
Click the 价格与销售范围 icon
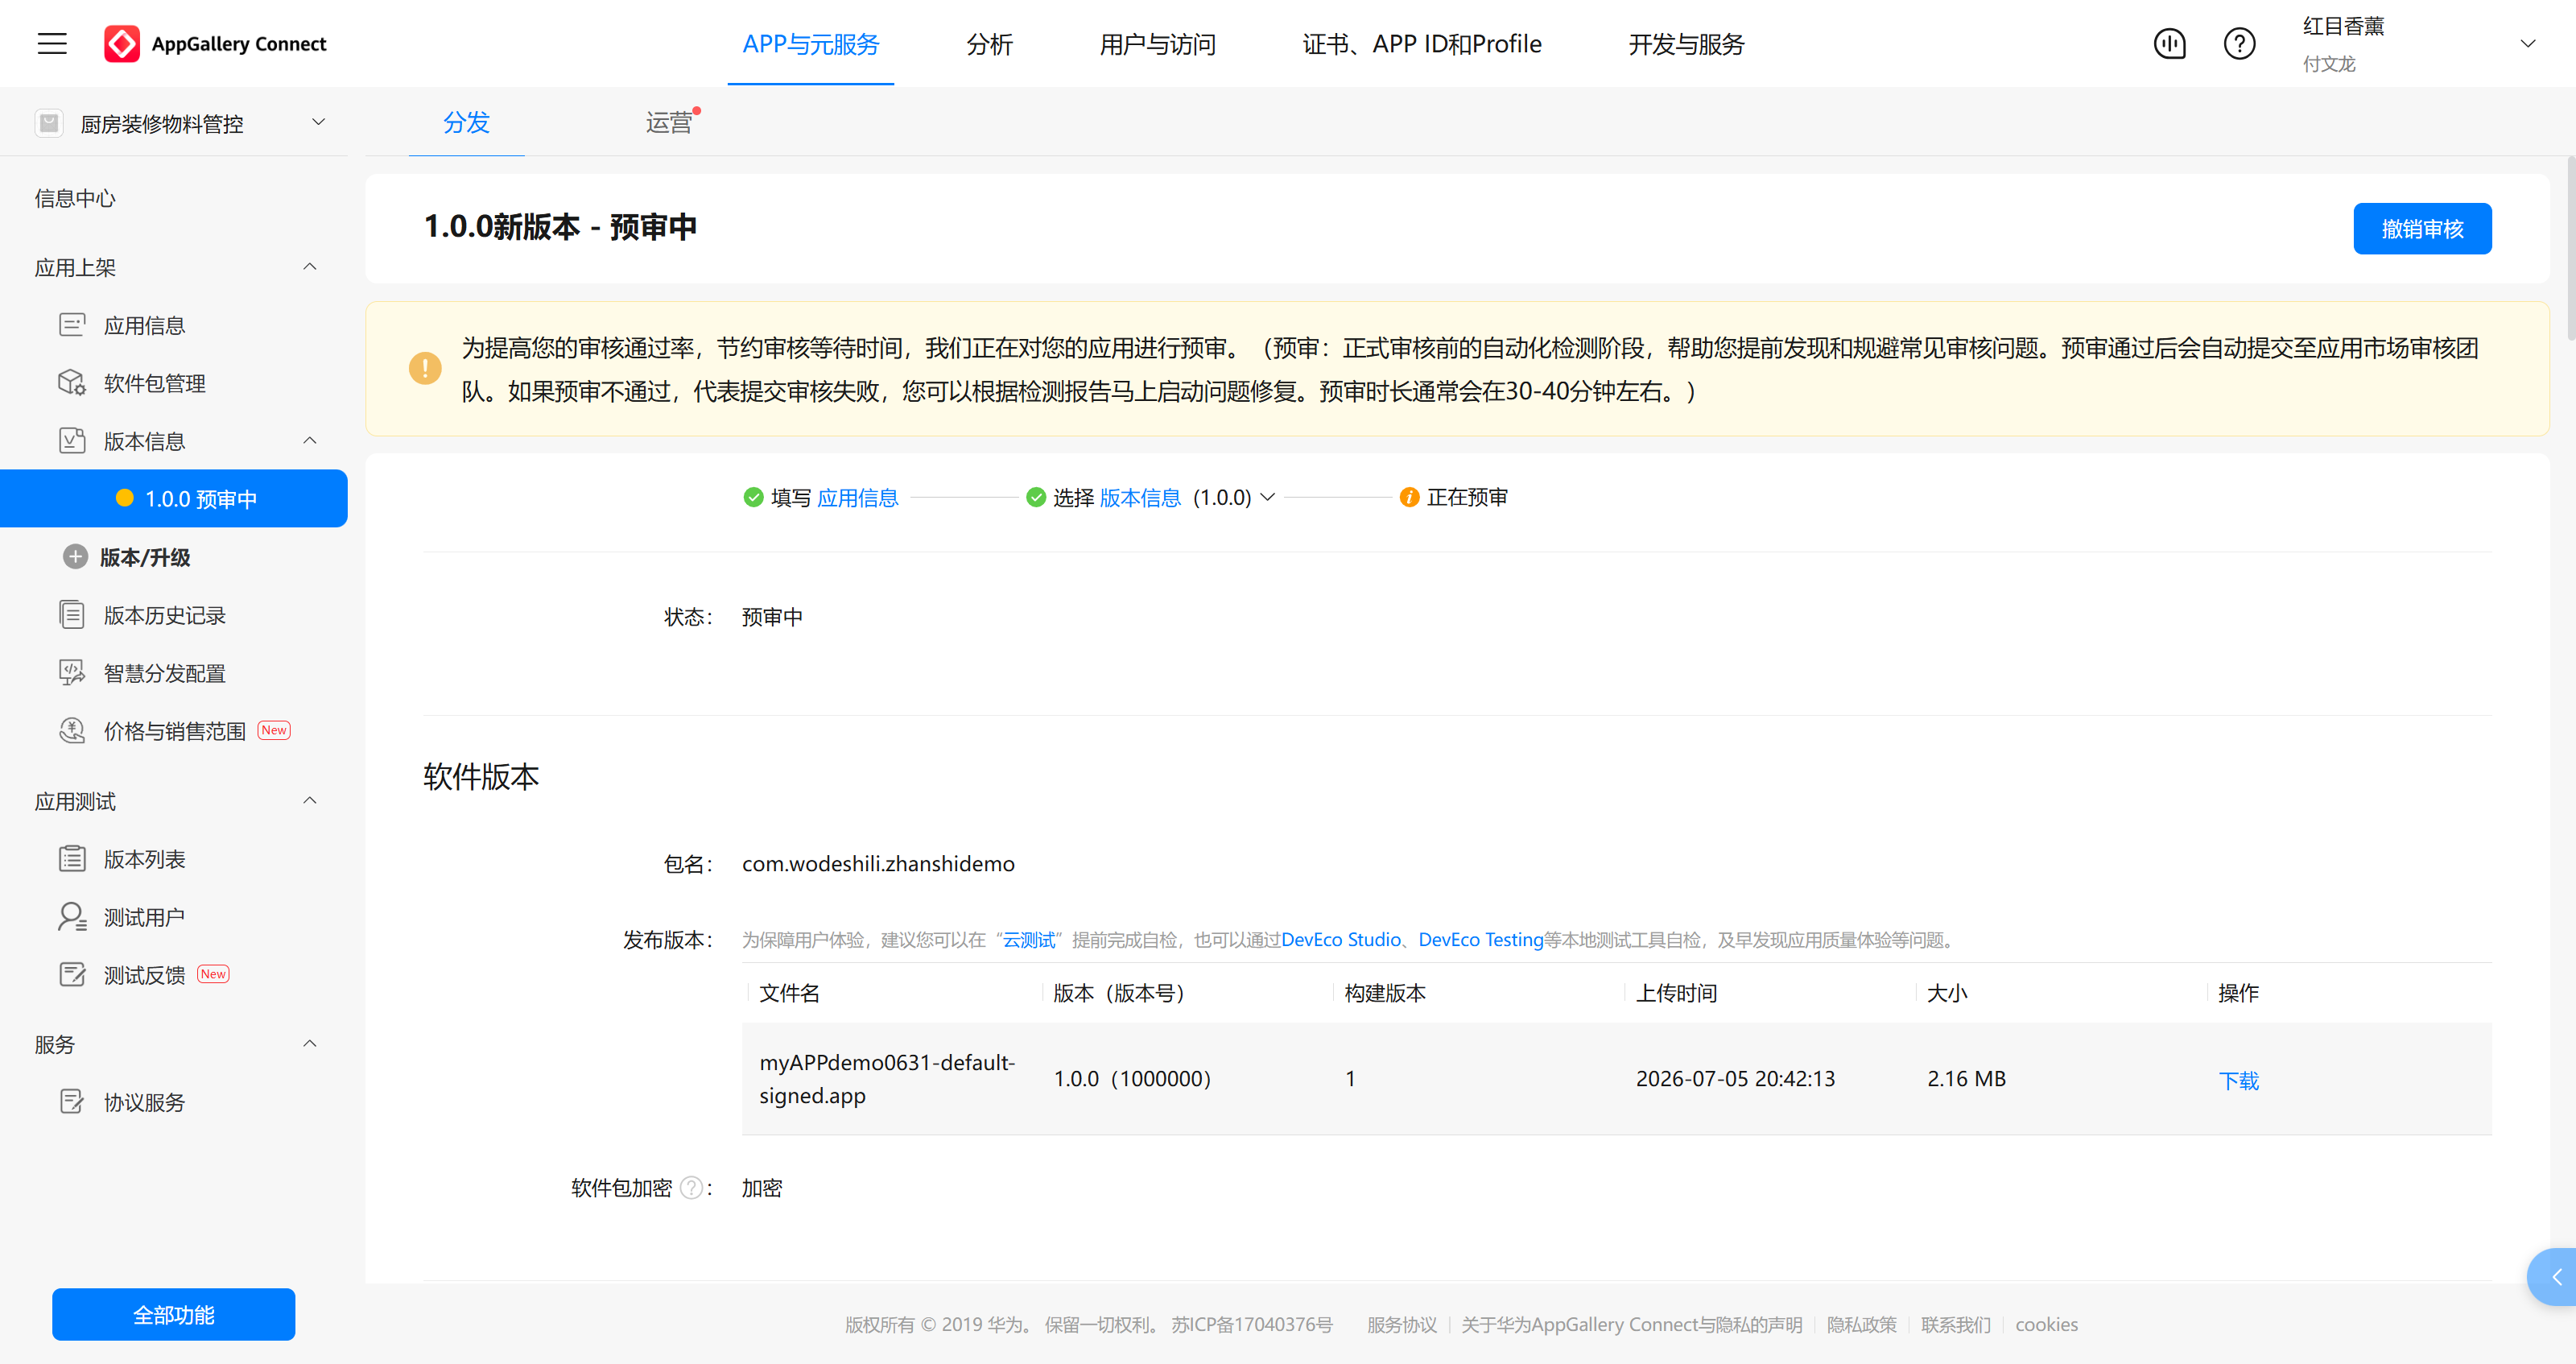(72, 730)
